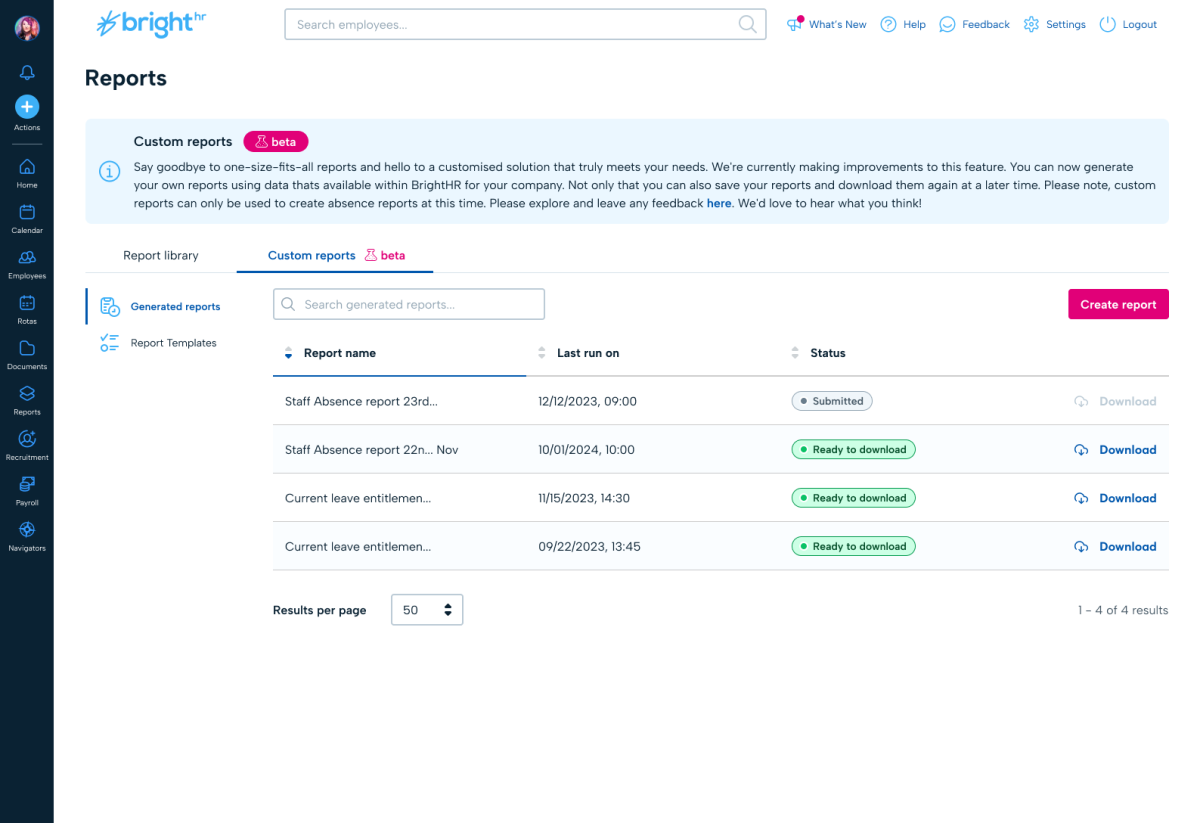Click the Create report button
The image size is (1200, 823).
tap(1118, 304)
